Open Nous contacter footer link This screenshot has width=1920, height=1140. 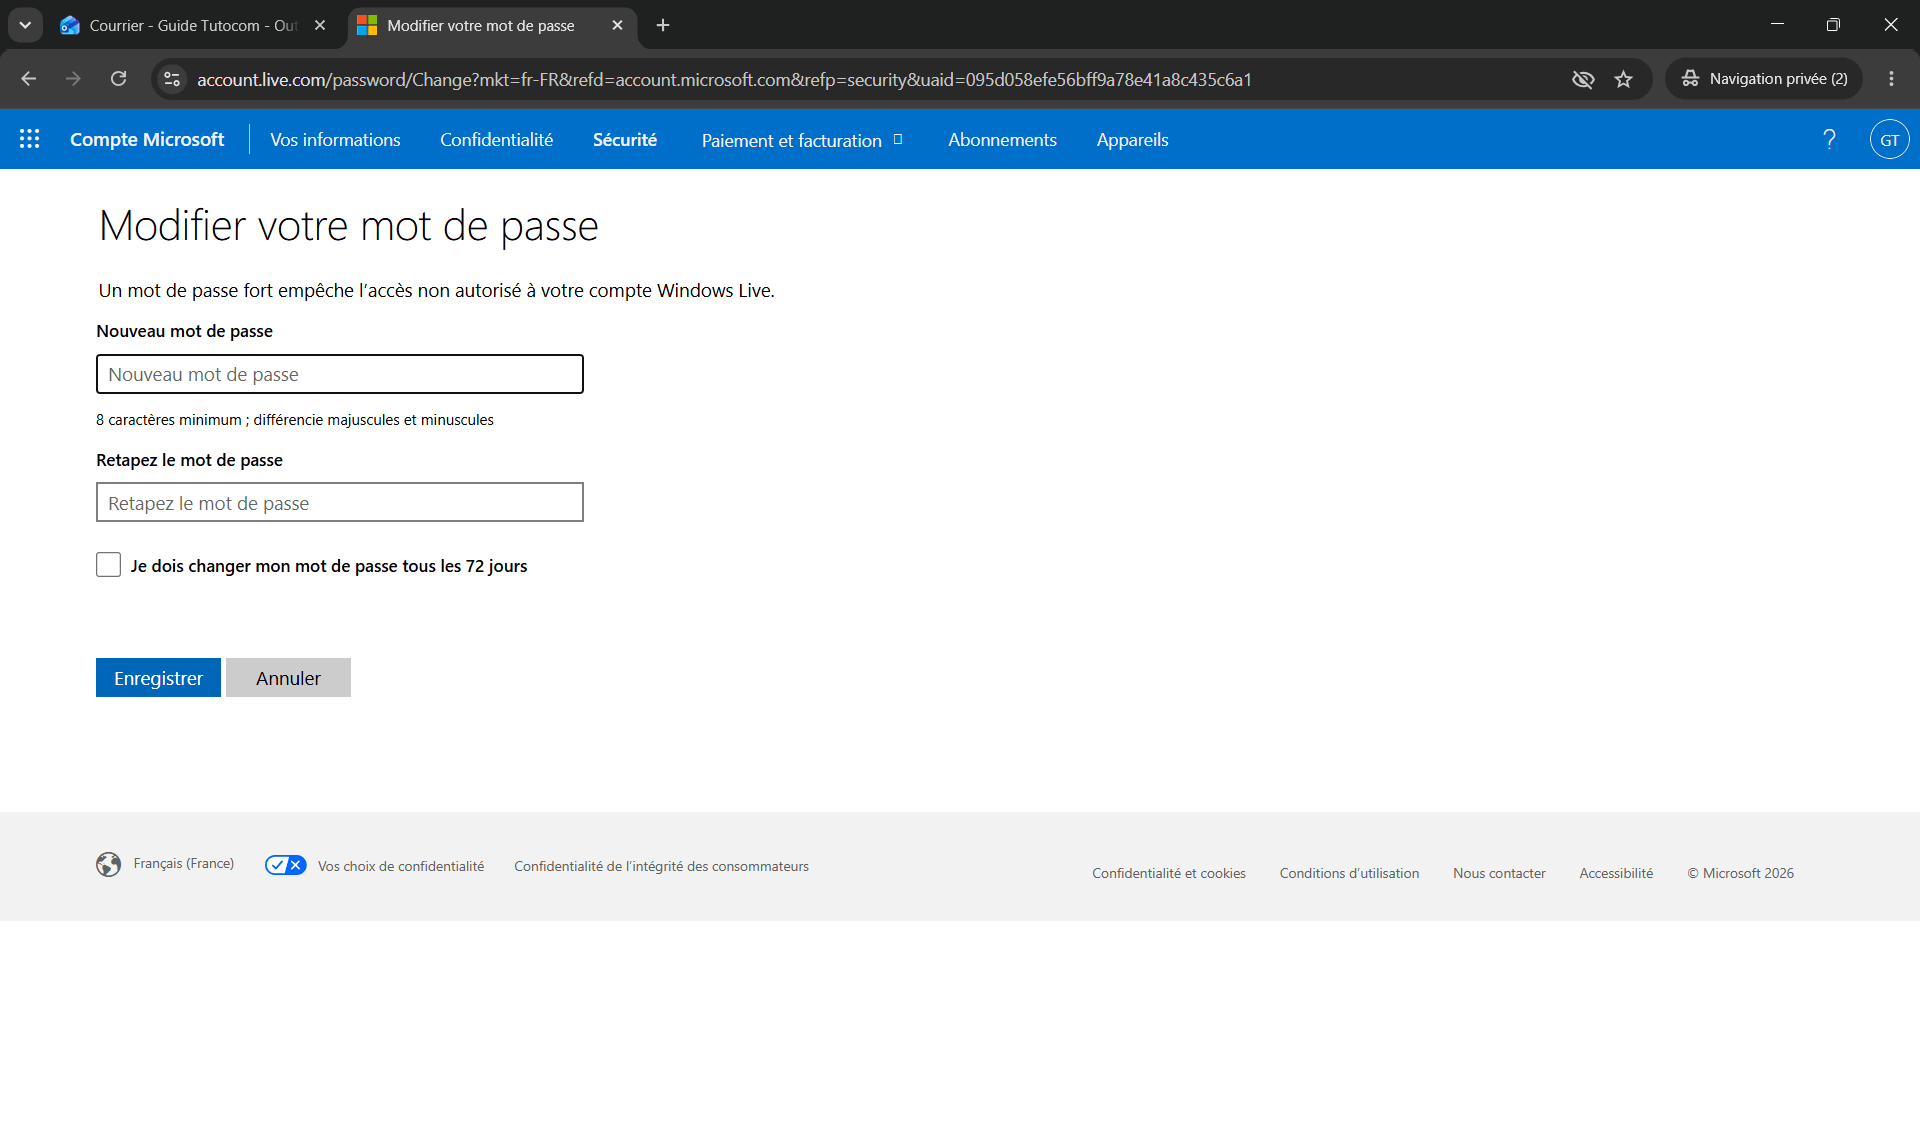[1499, 873]
